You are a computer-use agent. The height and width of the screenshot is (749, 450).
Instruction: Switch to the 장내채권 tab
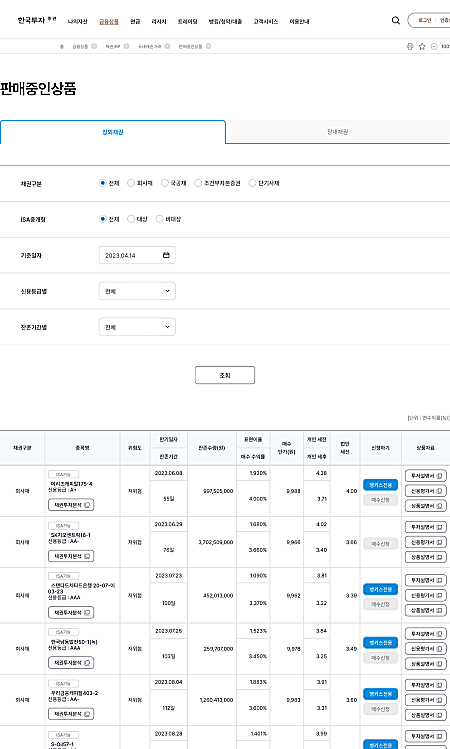pyautogui.click(x=338, y=132)
